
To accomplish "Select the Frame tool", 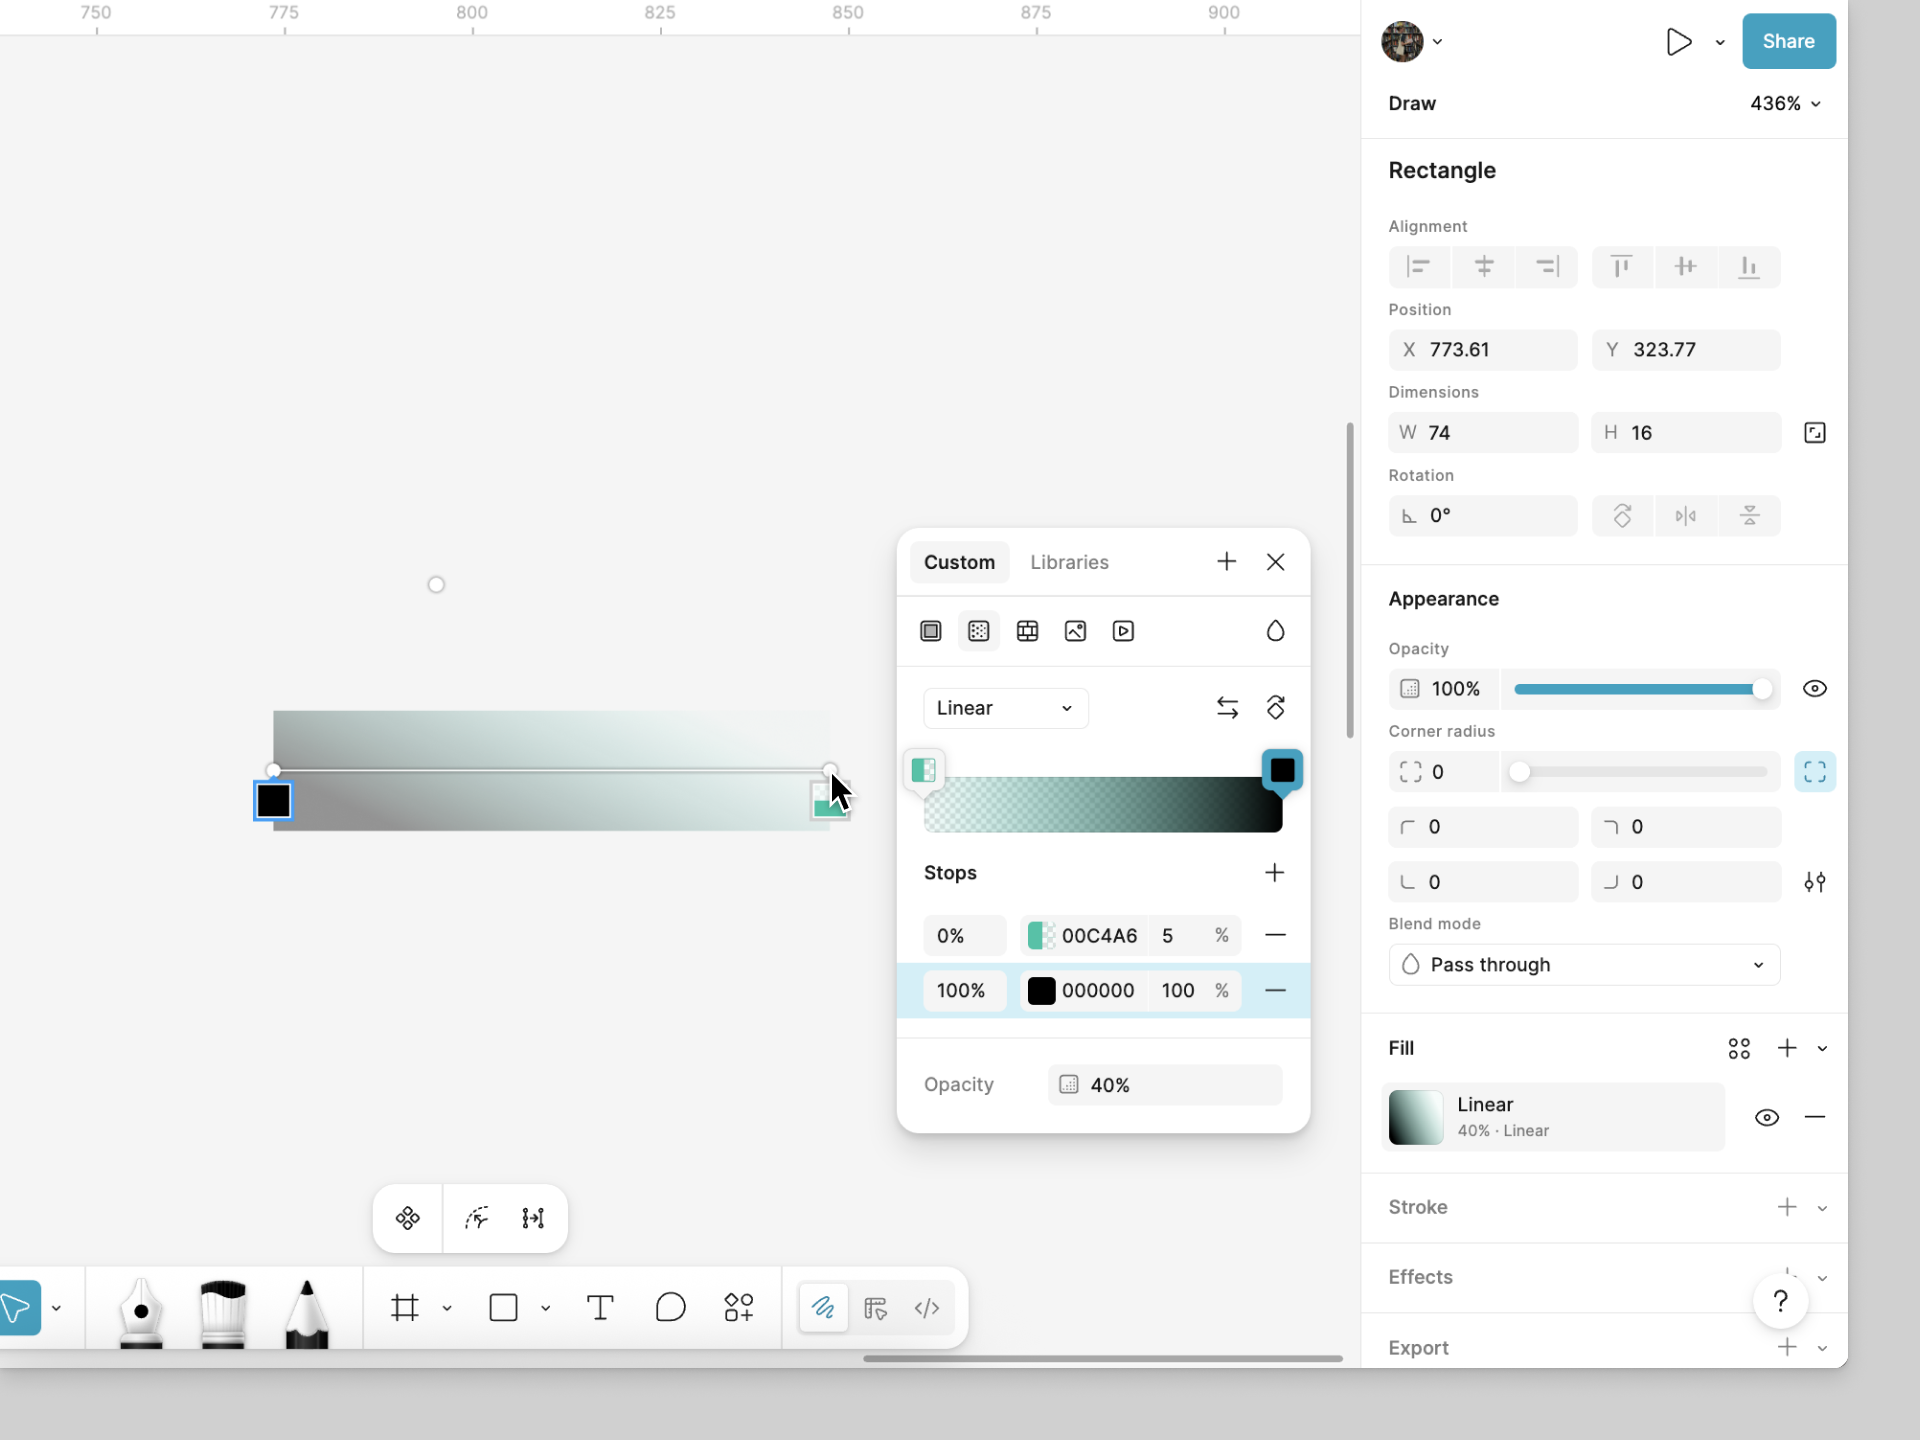I will (405, 1308).
